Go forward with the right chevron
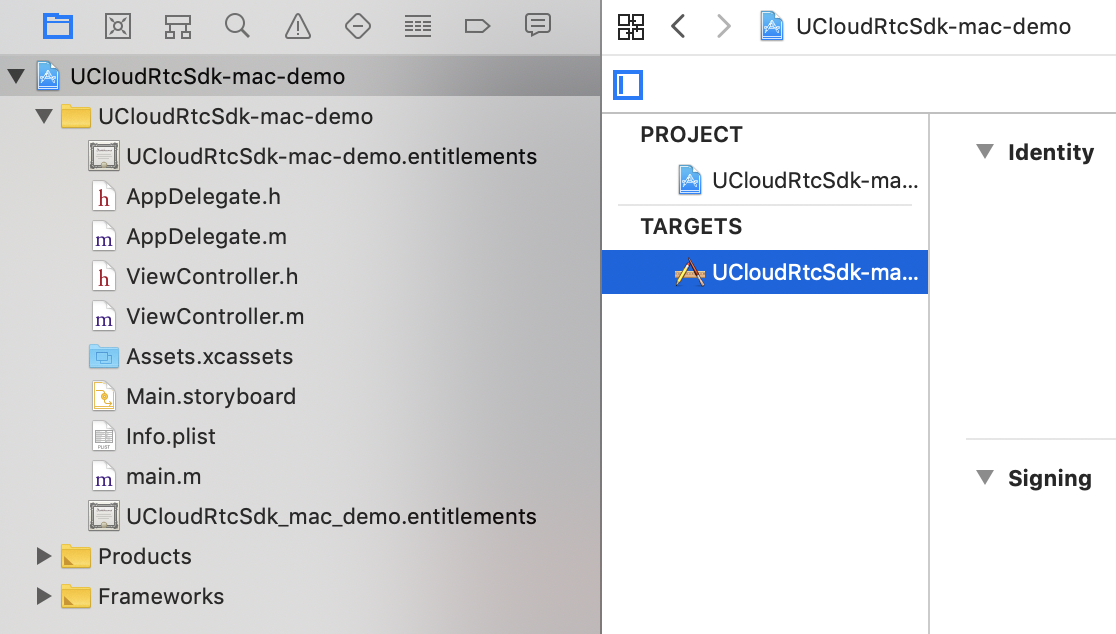 (723, 27)
